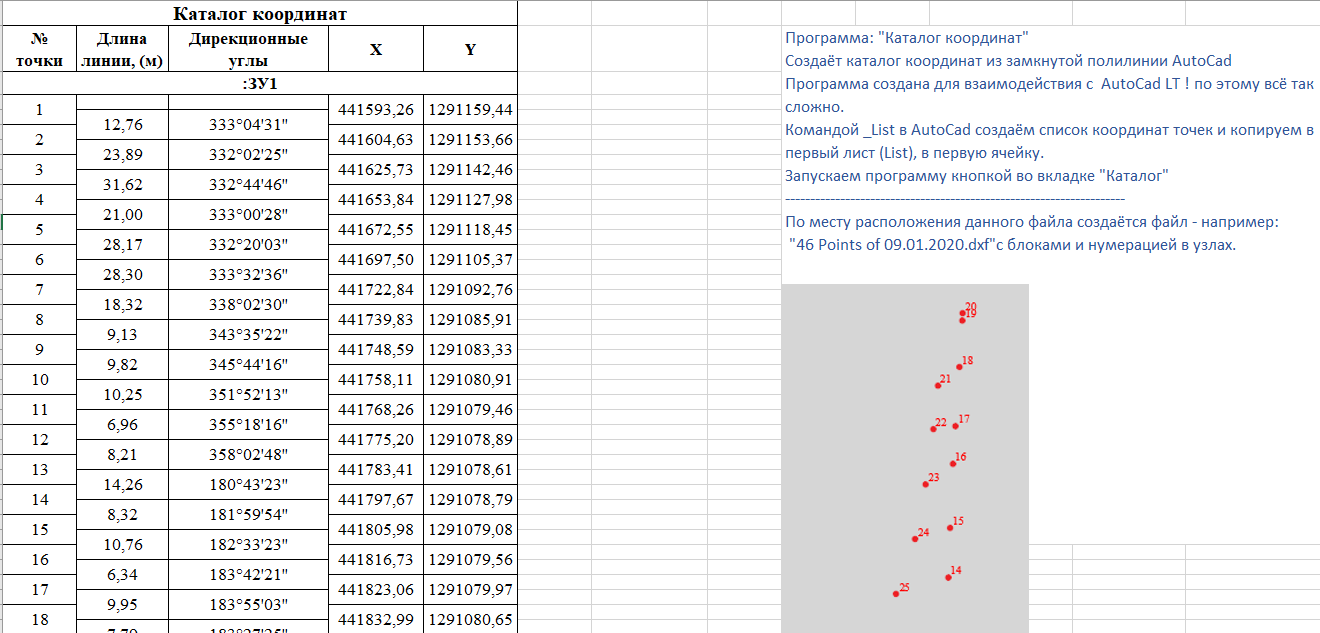Viewport: 1320px width, 633px height.
Task: Click the line length cell 31,62
Action: 122,185
